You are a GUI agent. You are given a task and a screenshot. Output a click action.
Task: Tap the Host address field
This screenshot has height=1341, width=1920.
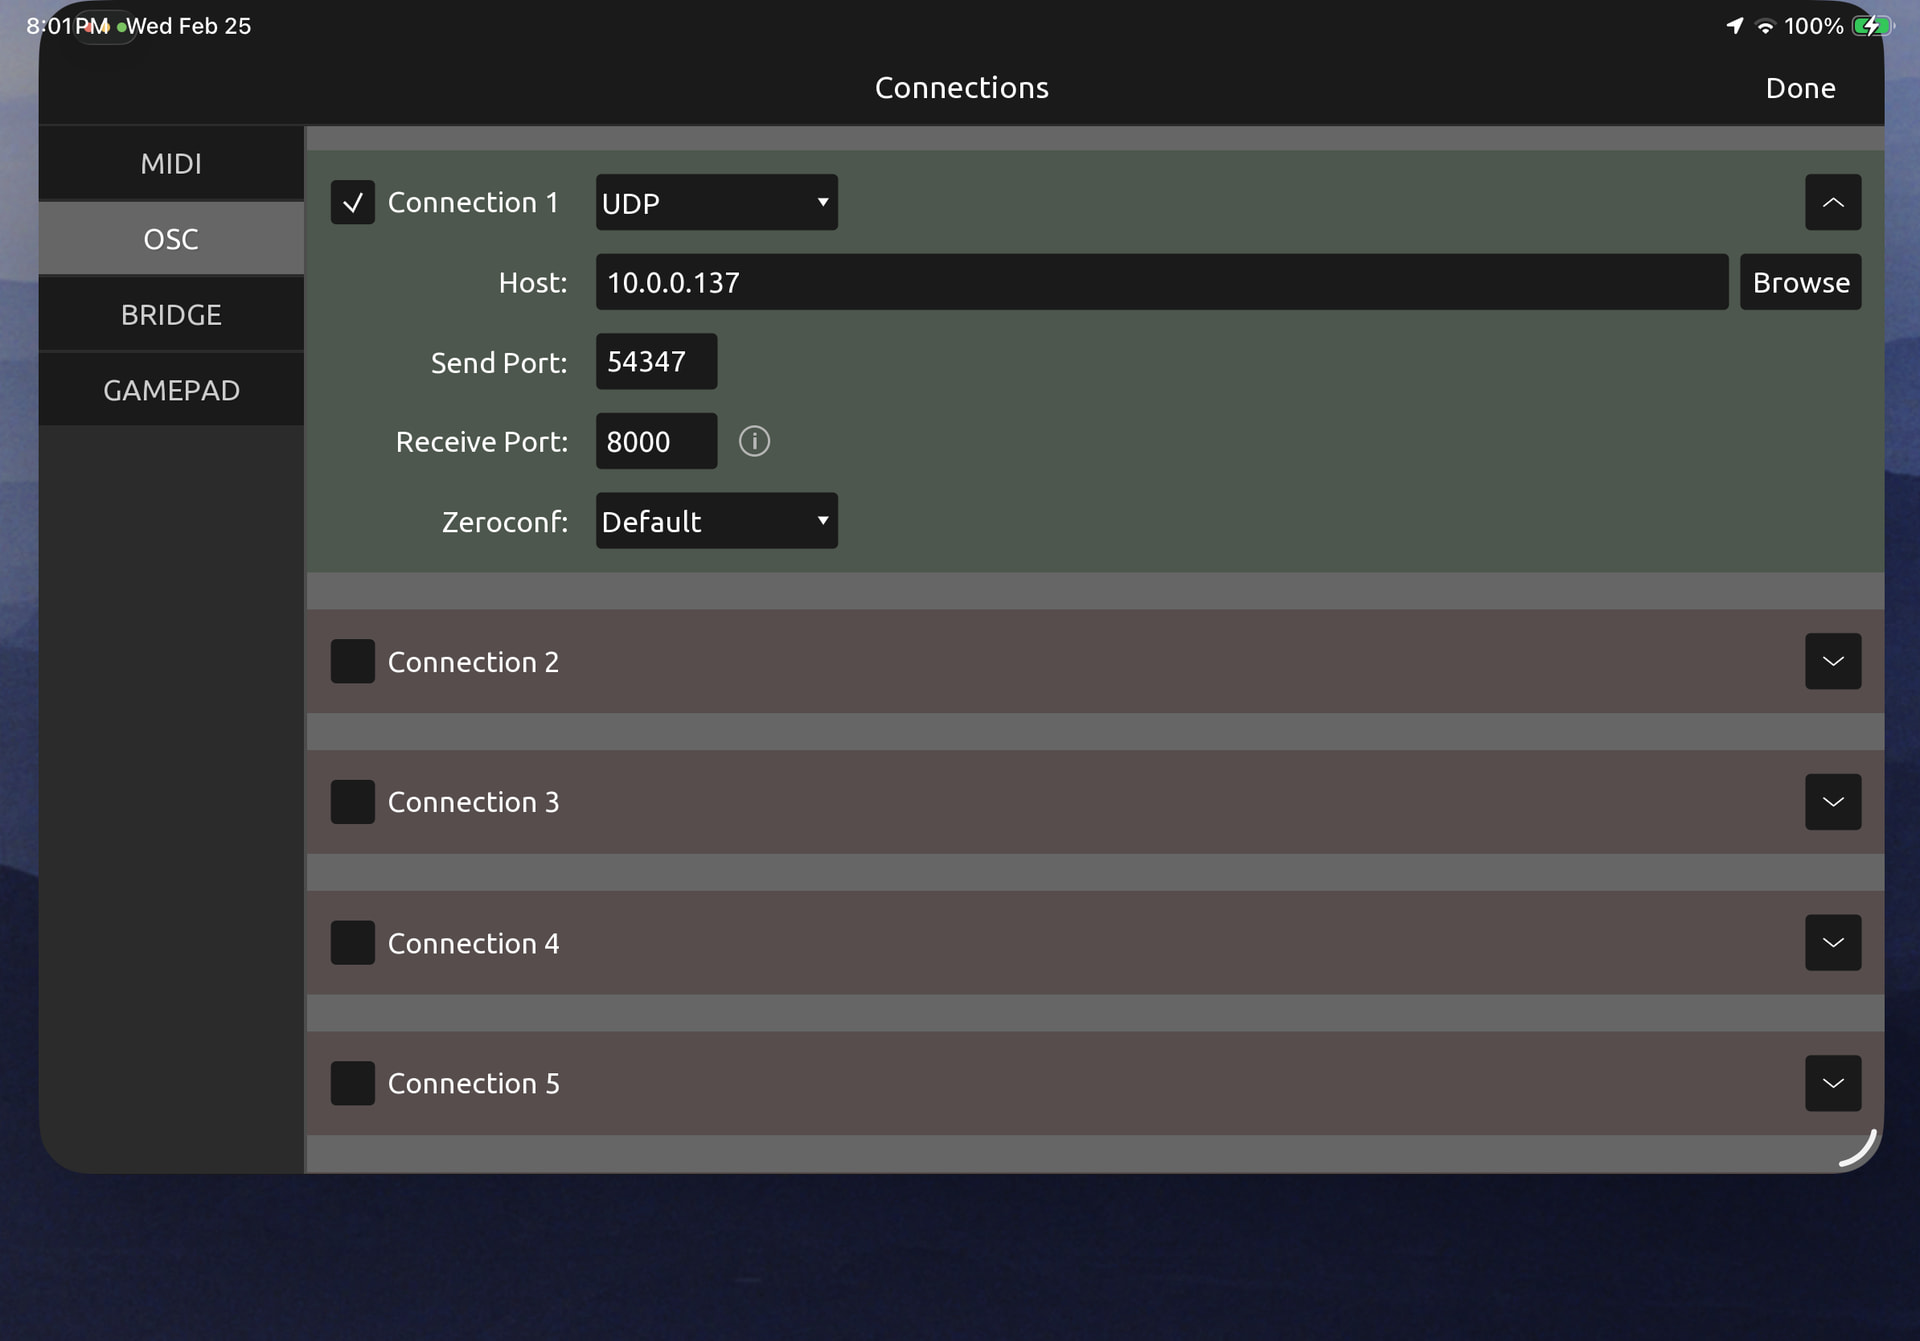coord(1160,283)
